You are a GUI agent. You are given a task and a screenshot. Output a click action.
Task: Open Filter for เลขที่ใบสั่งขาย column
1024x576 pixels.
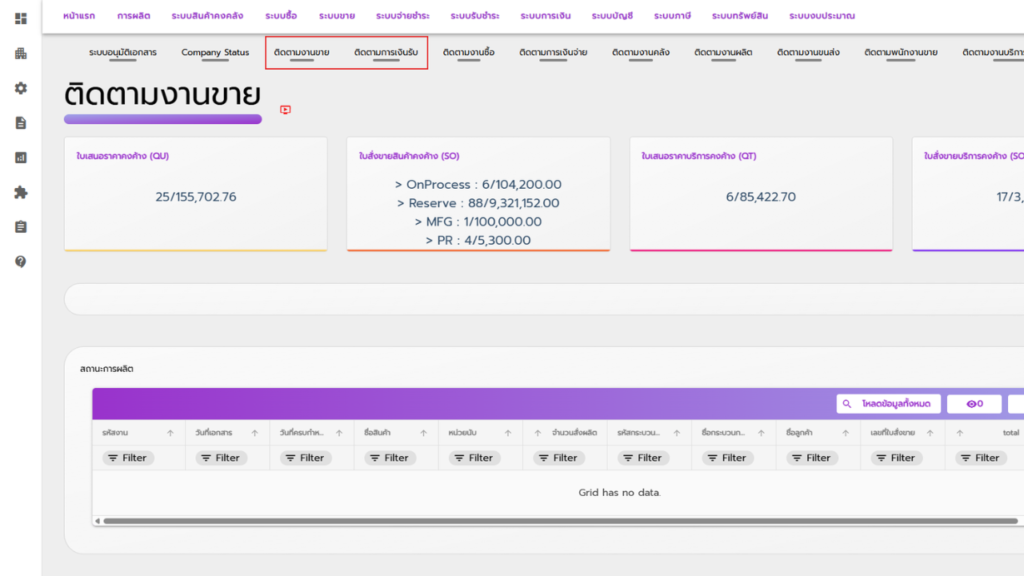895,458
